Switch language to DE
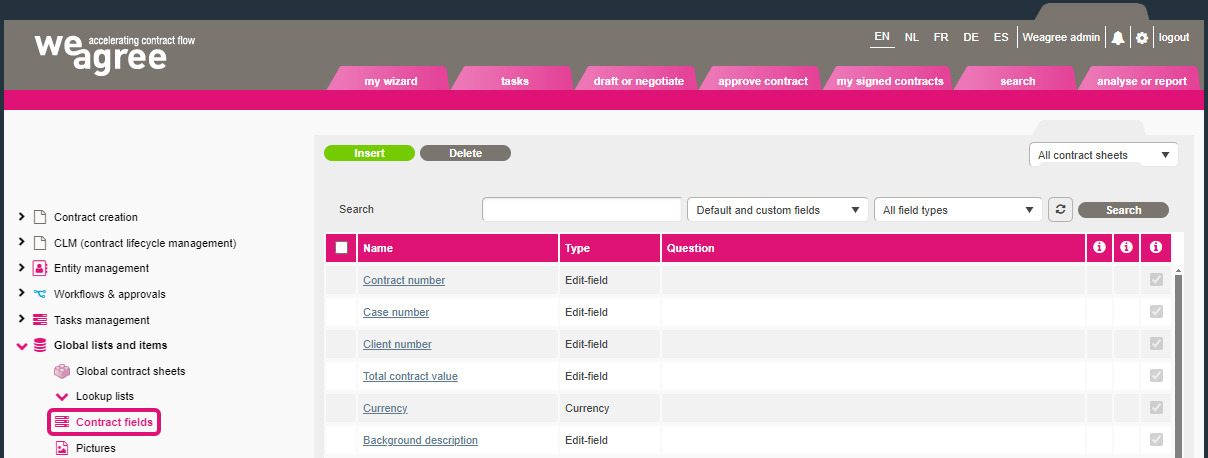 971,37
